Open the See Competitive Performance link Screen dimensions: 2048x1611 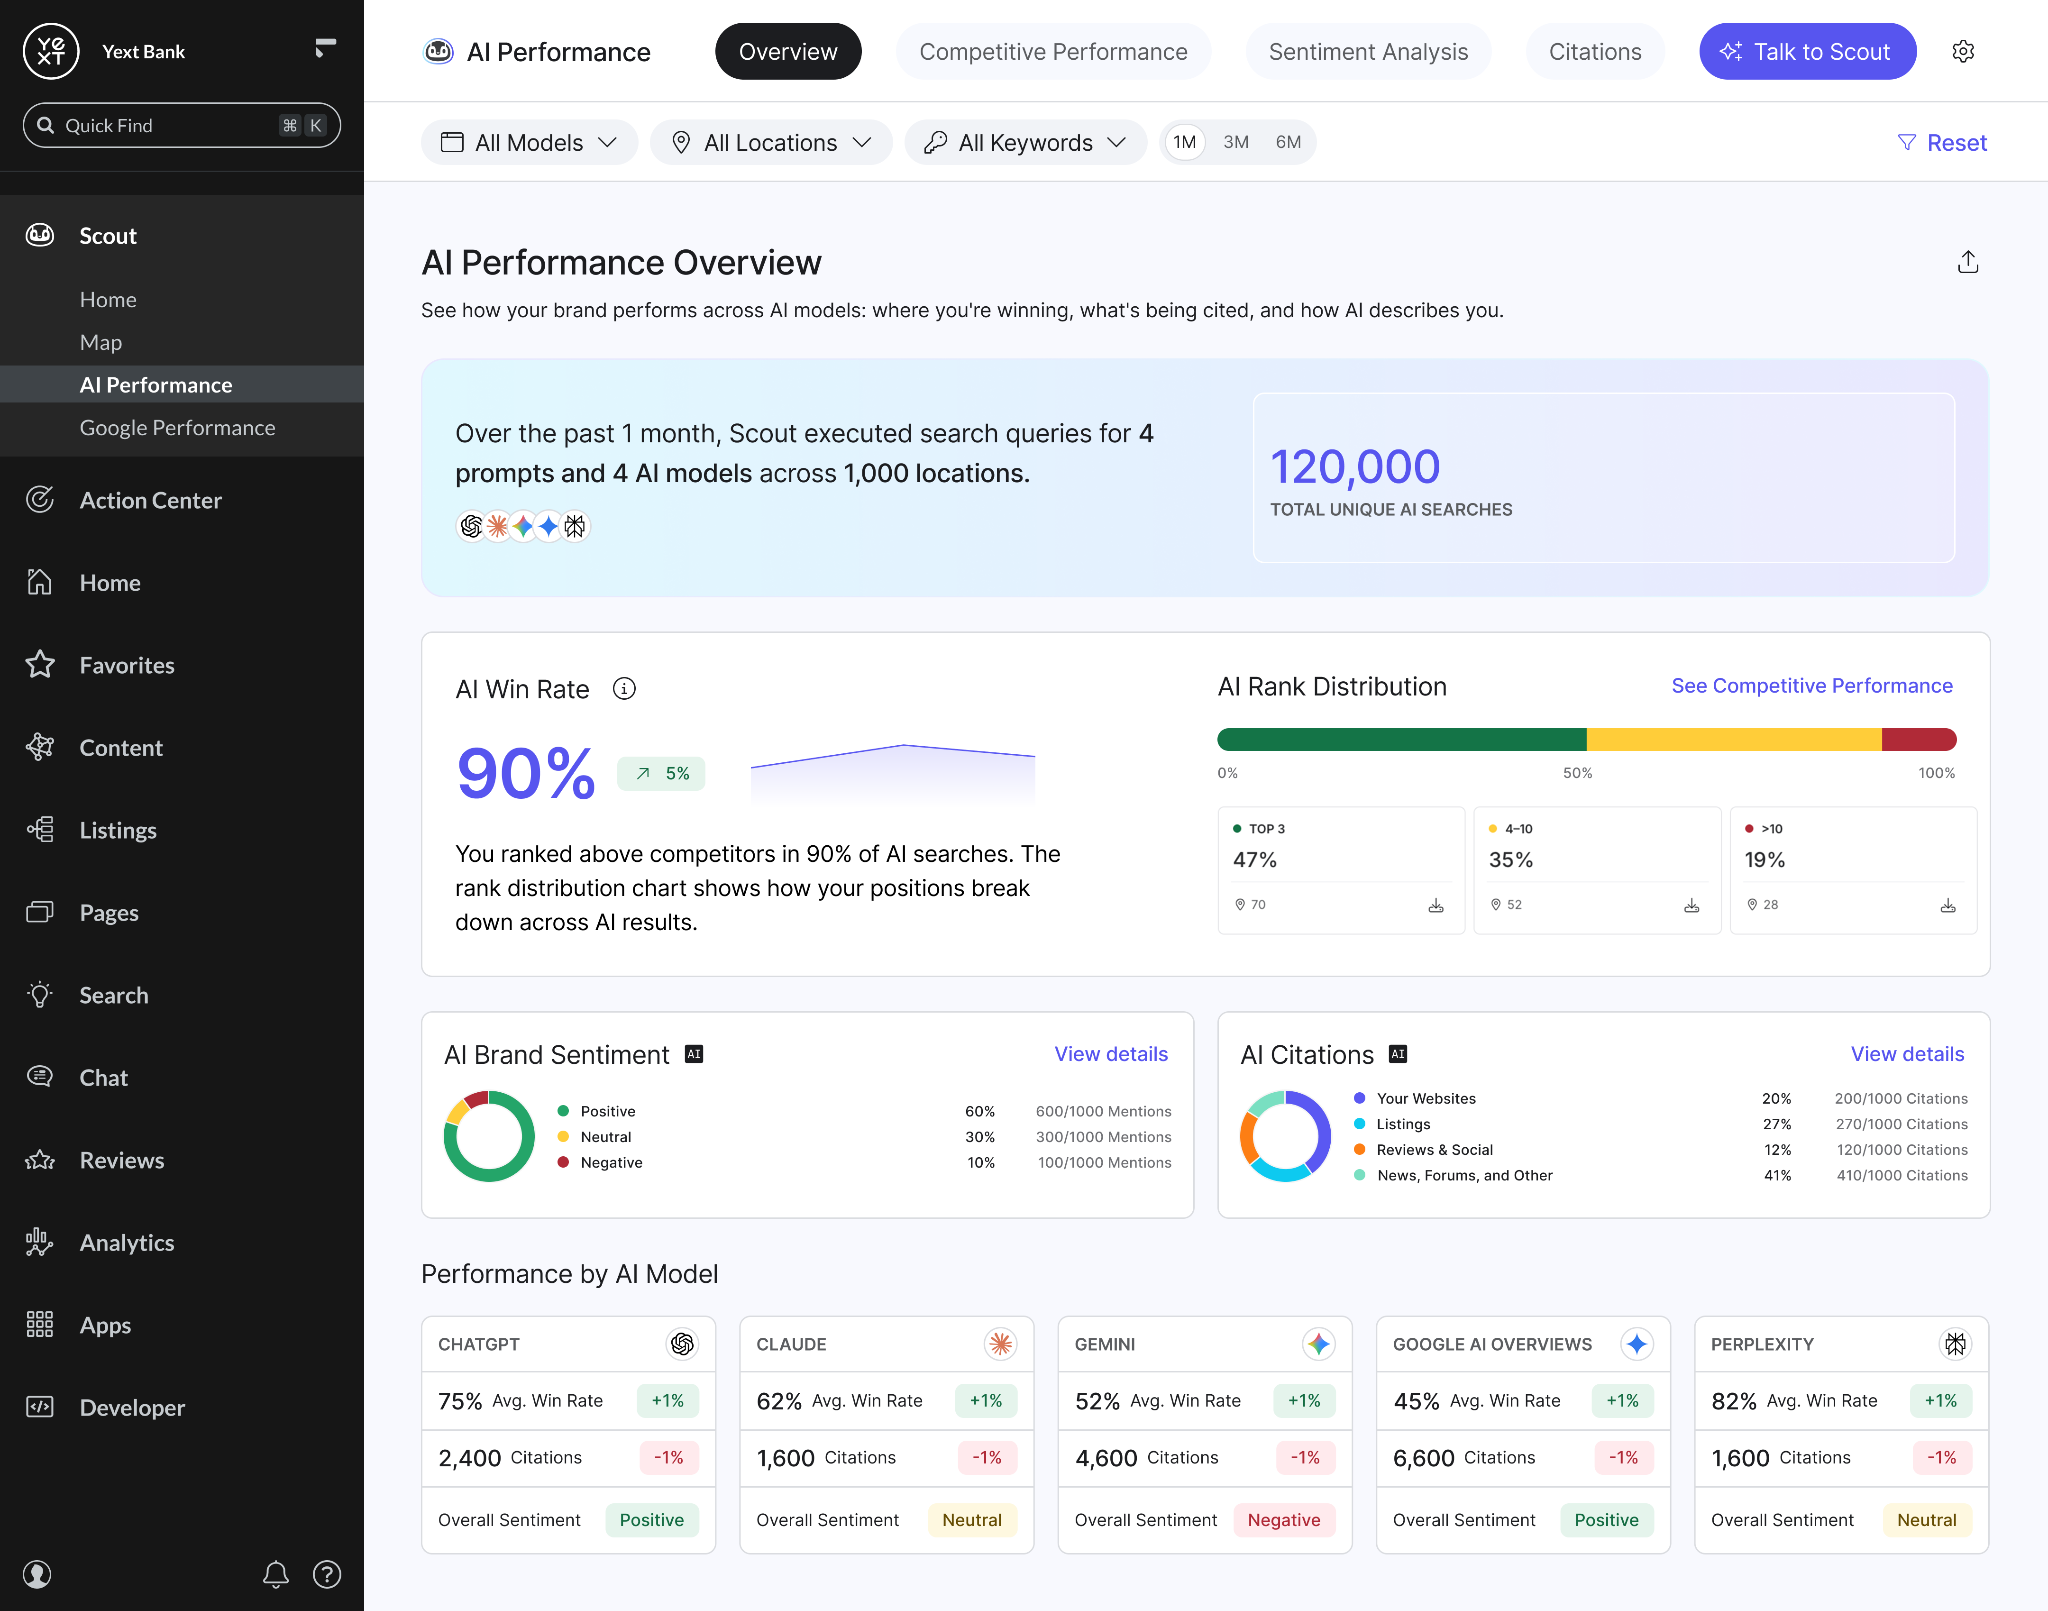(1812, 686)
